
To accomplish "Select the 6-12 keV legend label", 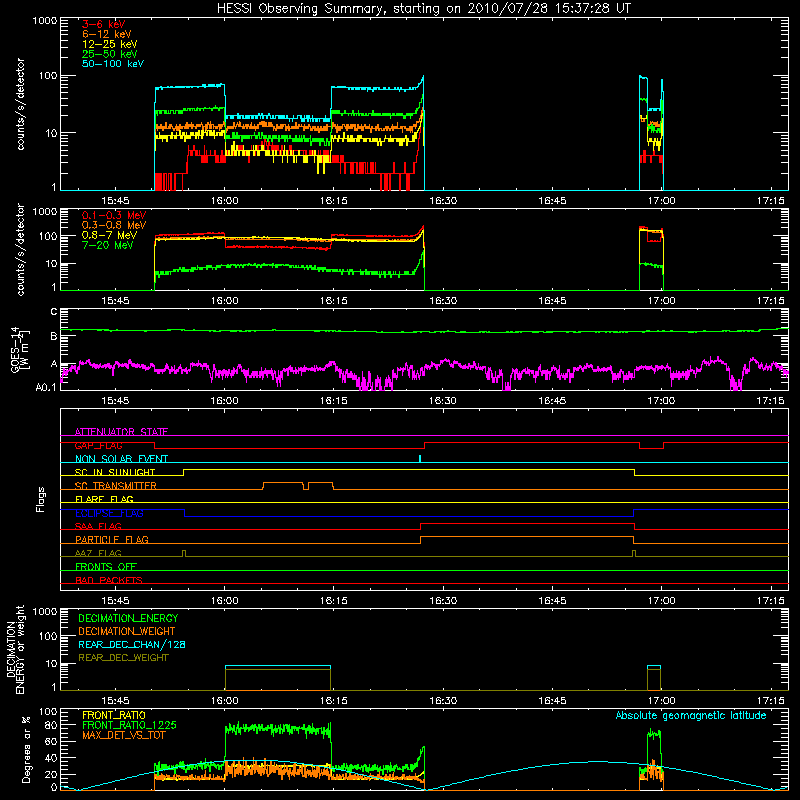I will point(107,34).
